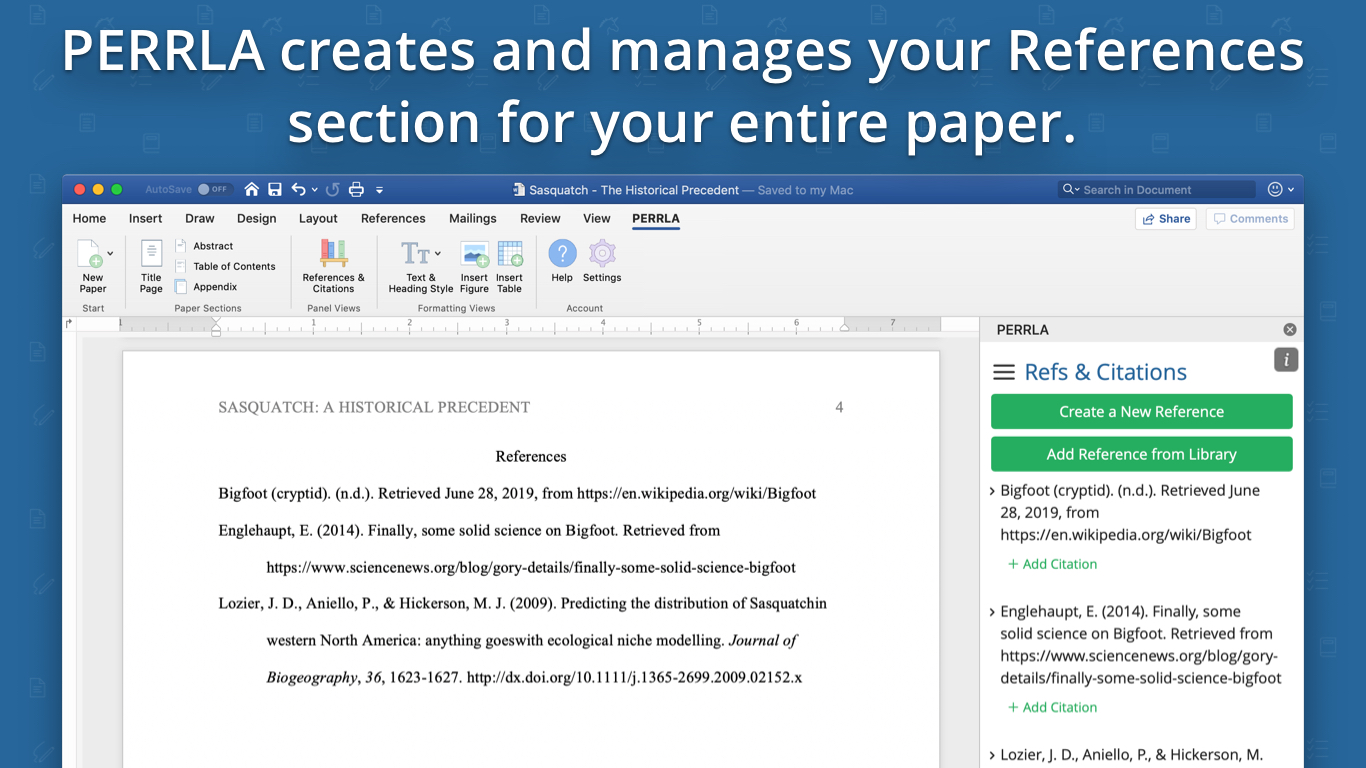
Task: Click the right indent marker on ruler
Action: pyautogui.click(x=845, y=327)
